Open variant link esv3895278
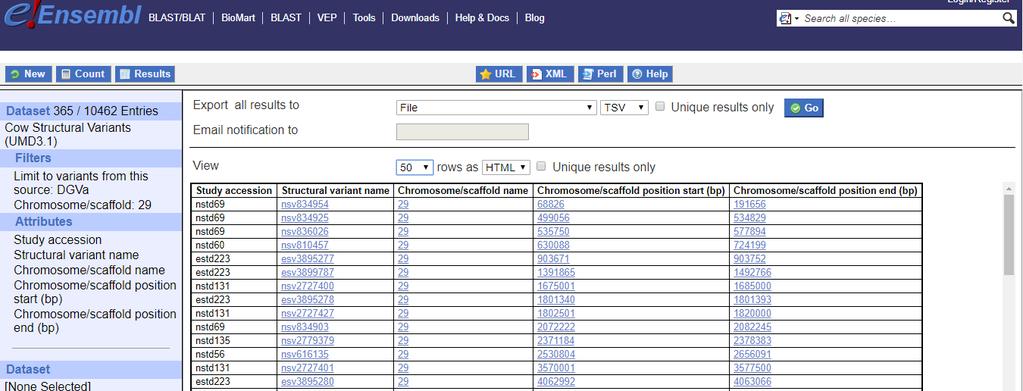Image resolution: width=1023 pixels, height=391 pixels. tap(307, 300)
